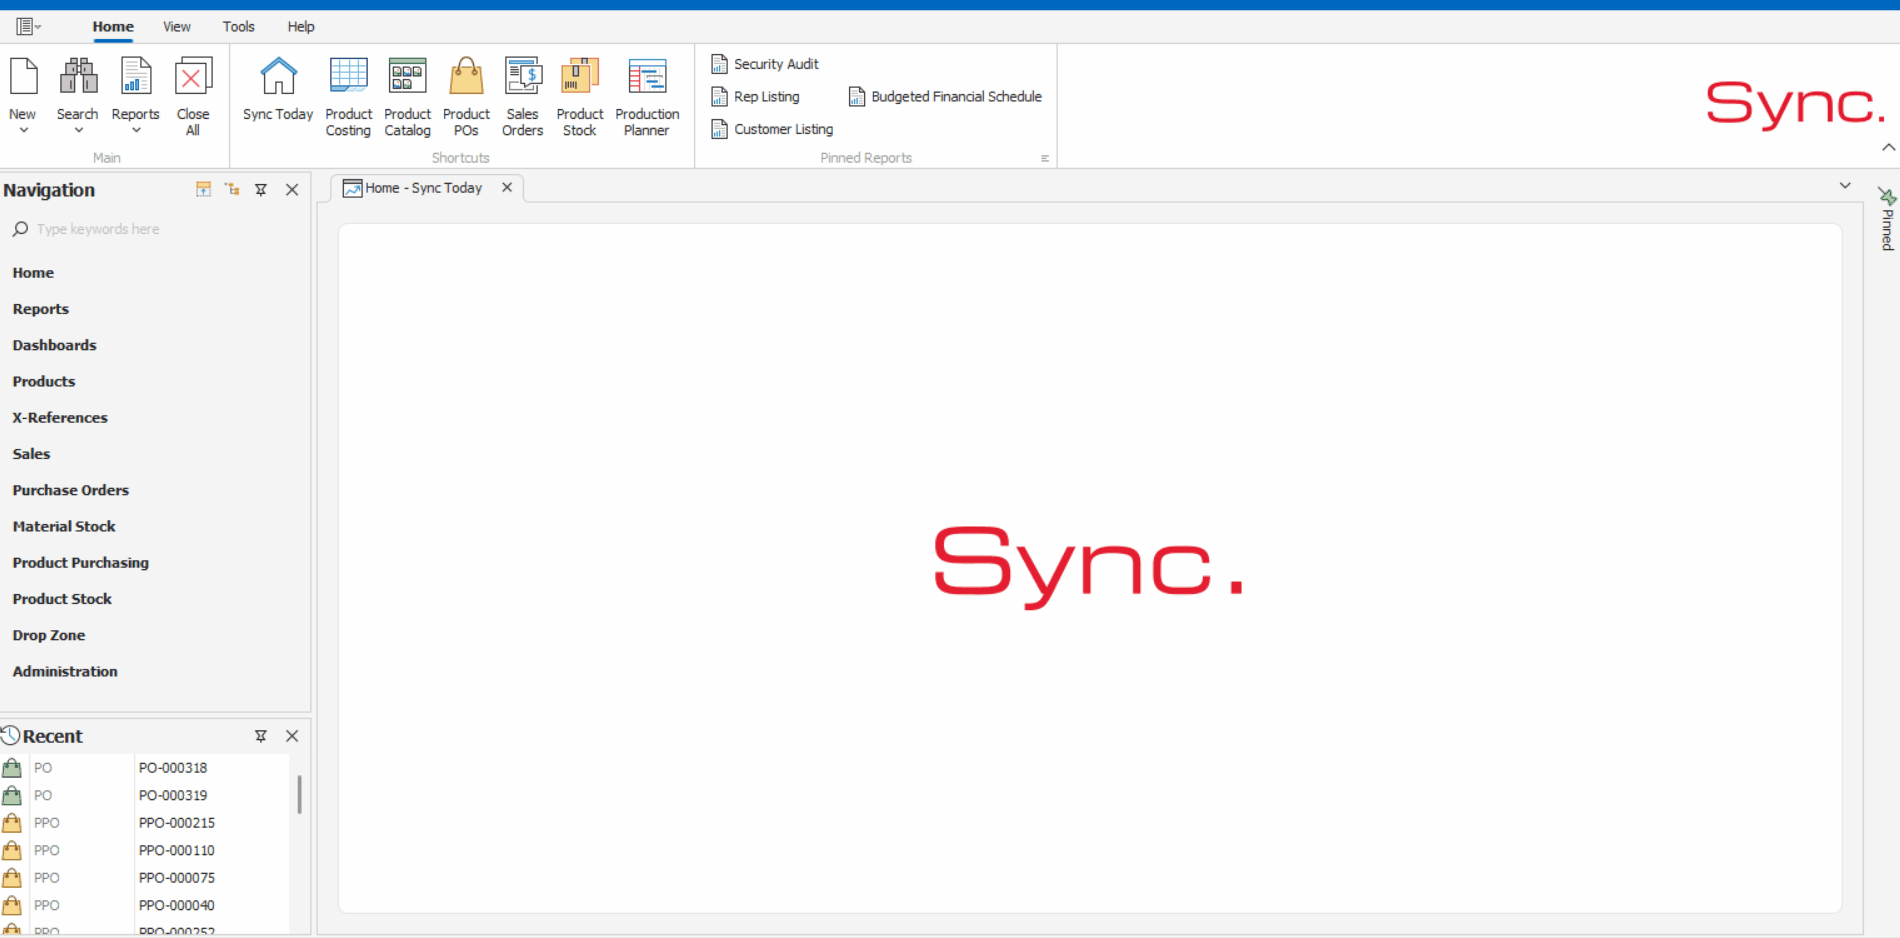Open Product Stock in Navigation panel
The image size is (1900, 938).
[x=62, y=599]
